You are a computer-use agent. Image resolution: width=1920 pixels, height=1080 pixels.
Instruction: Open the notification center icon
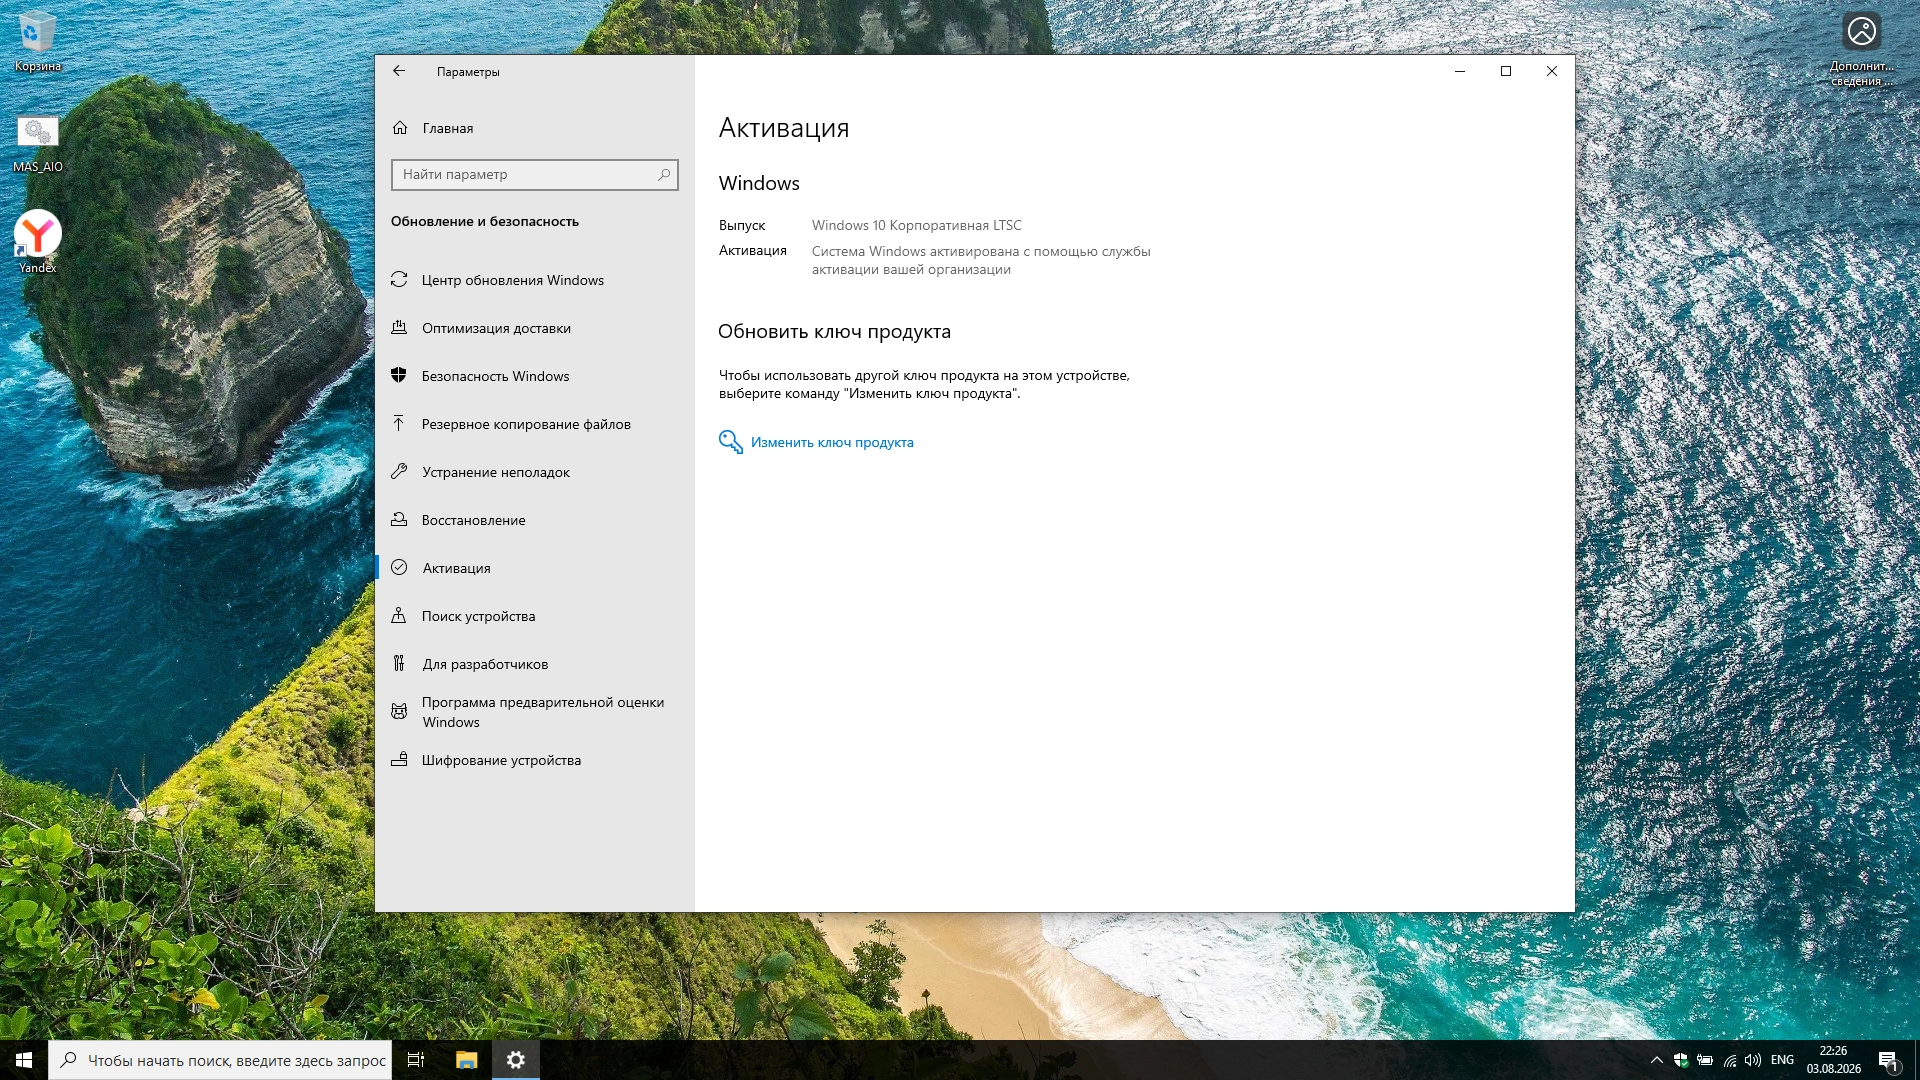coord(1889,1060)
